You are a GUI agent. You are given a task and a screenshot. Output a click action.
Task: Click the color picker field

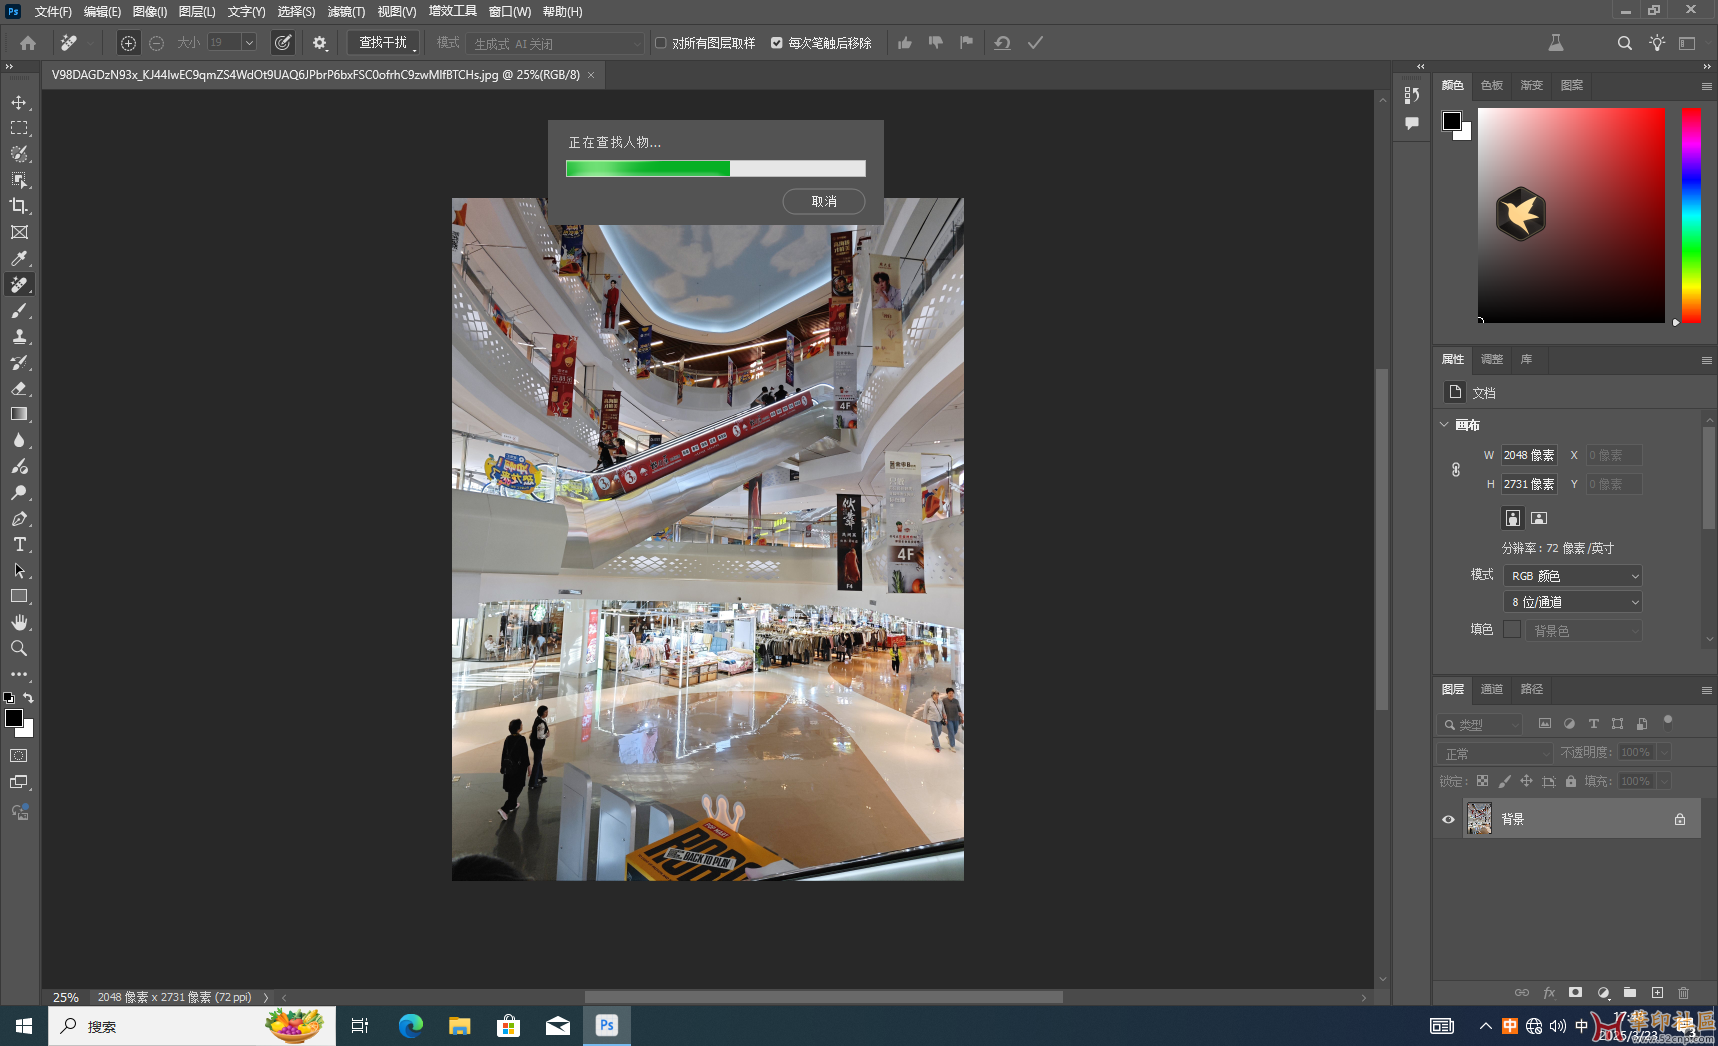[1571, 215]
